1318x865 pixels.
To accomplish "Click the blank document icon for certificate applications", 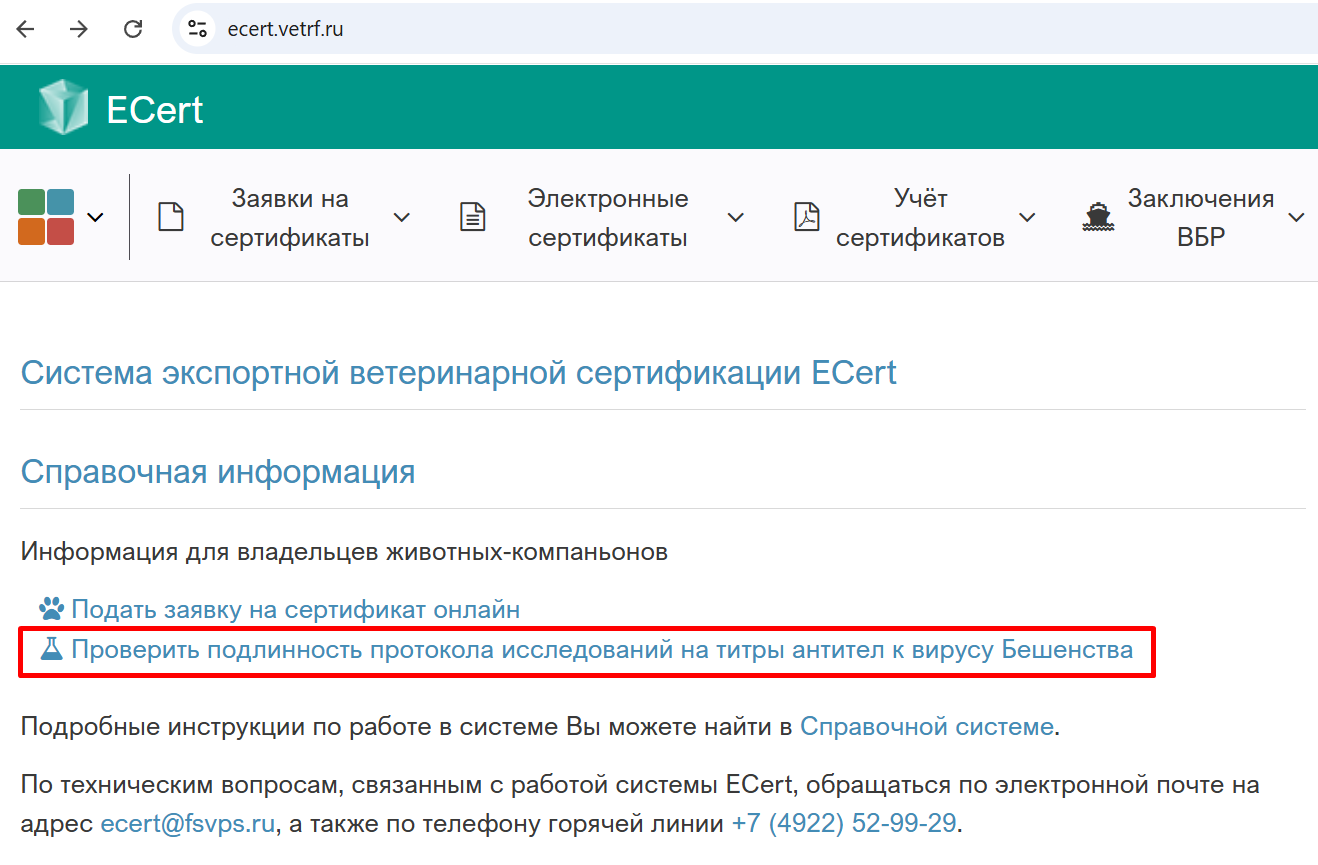I will point(172,217).
